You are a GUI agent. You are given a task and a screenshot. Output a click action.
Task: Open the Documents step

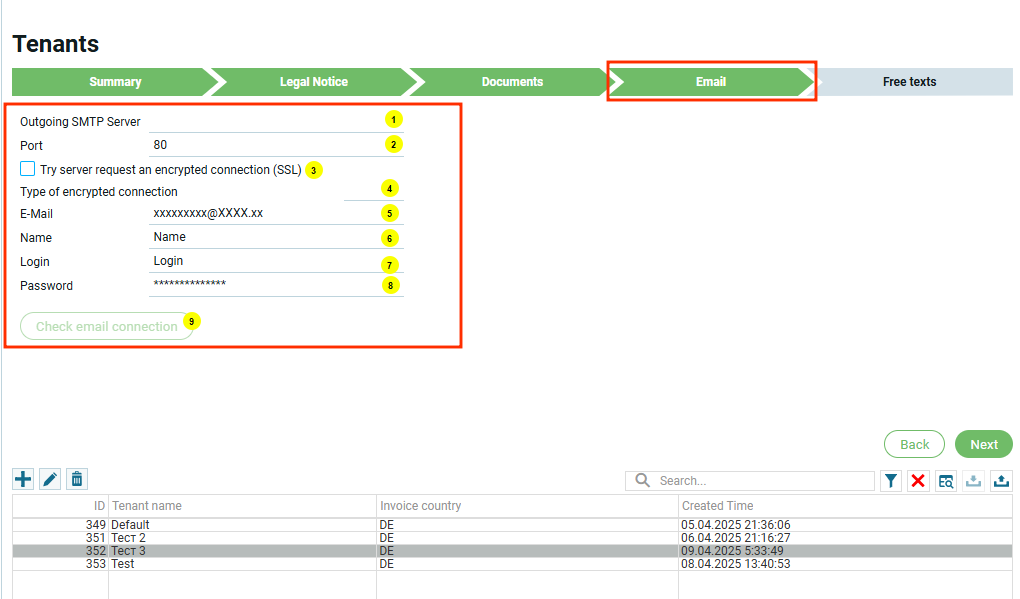click(512, 82)
